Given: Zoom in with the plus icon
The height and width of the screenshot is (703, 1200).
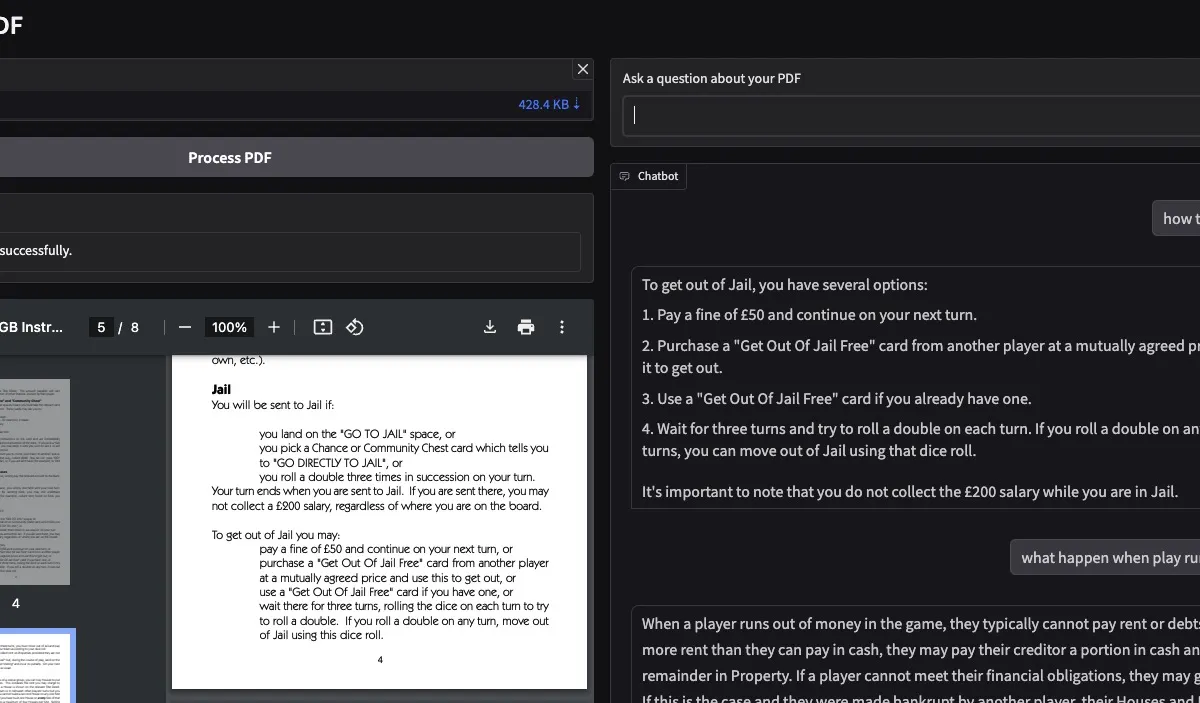Looking at the screenshot, I should point(274,327).
